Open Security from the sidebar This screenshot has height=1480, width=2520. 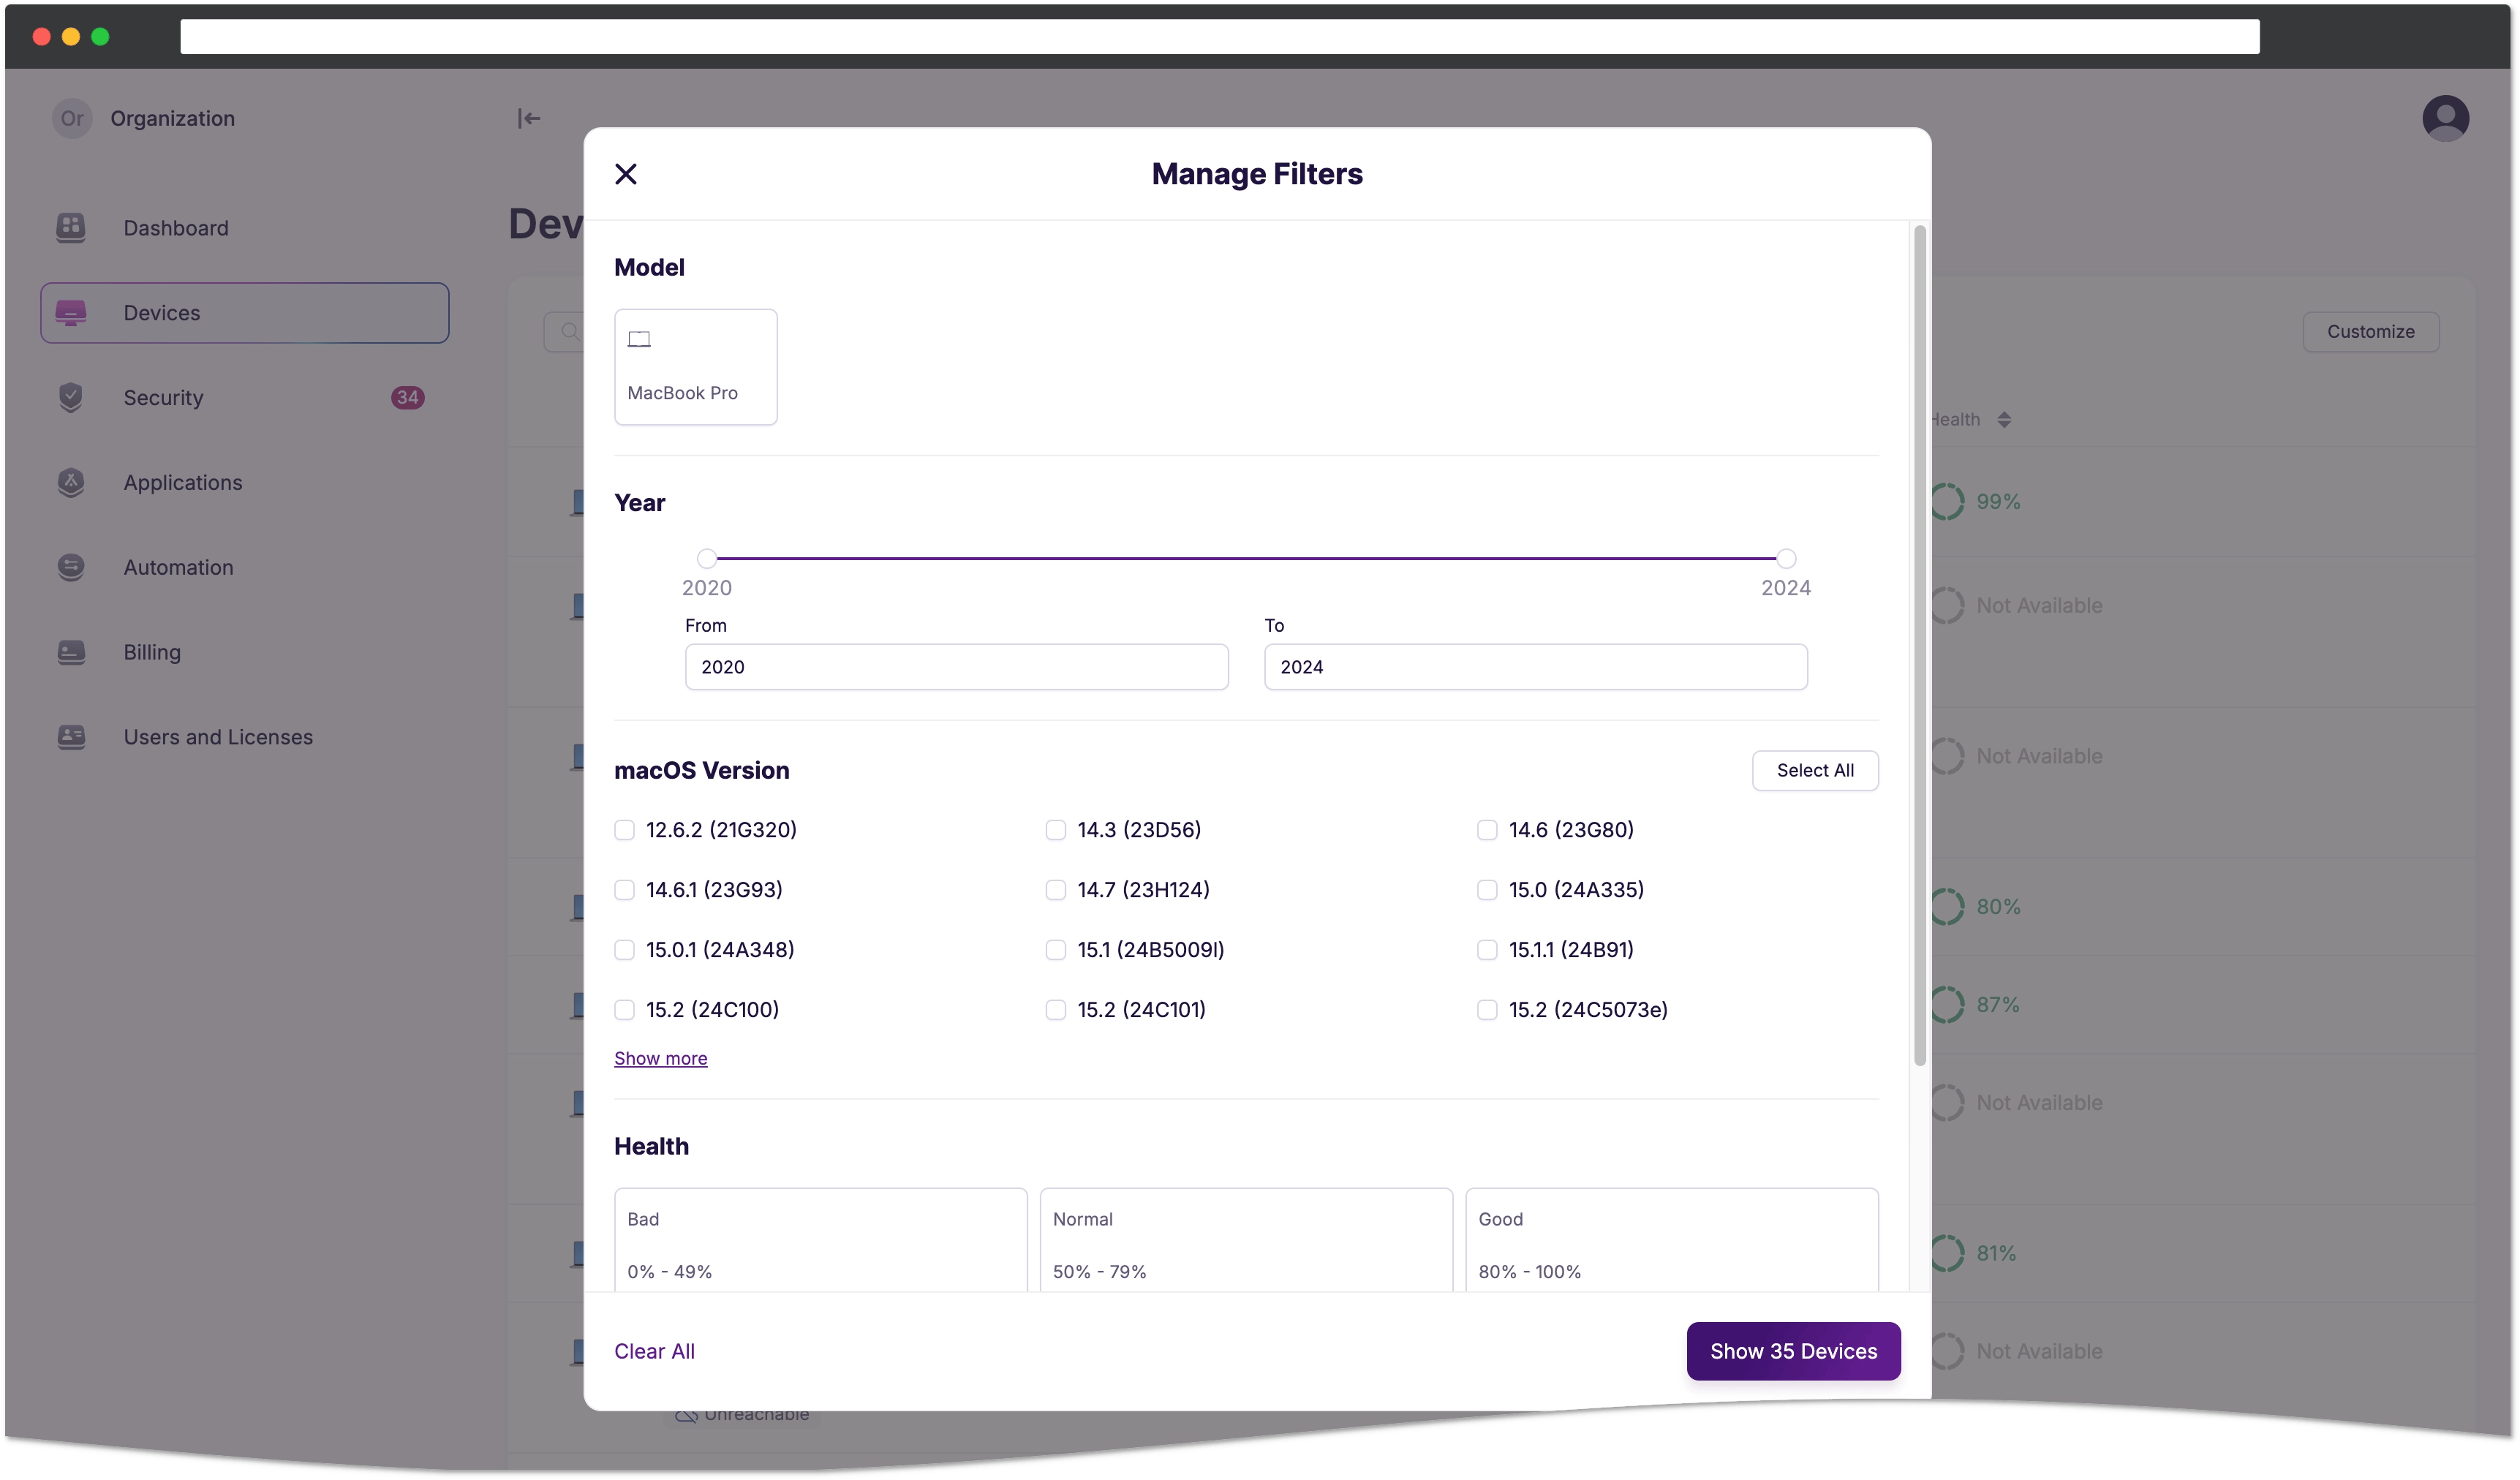click(244, 398)
